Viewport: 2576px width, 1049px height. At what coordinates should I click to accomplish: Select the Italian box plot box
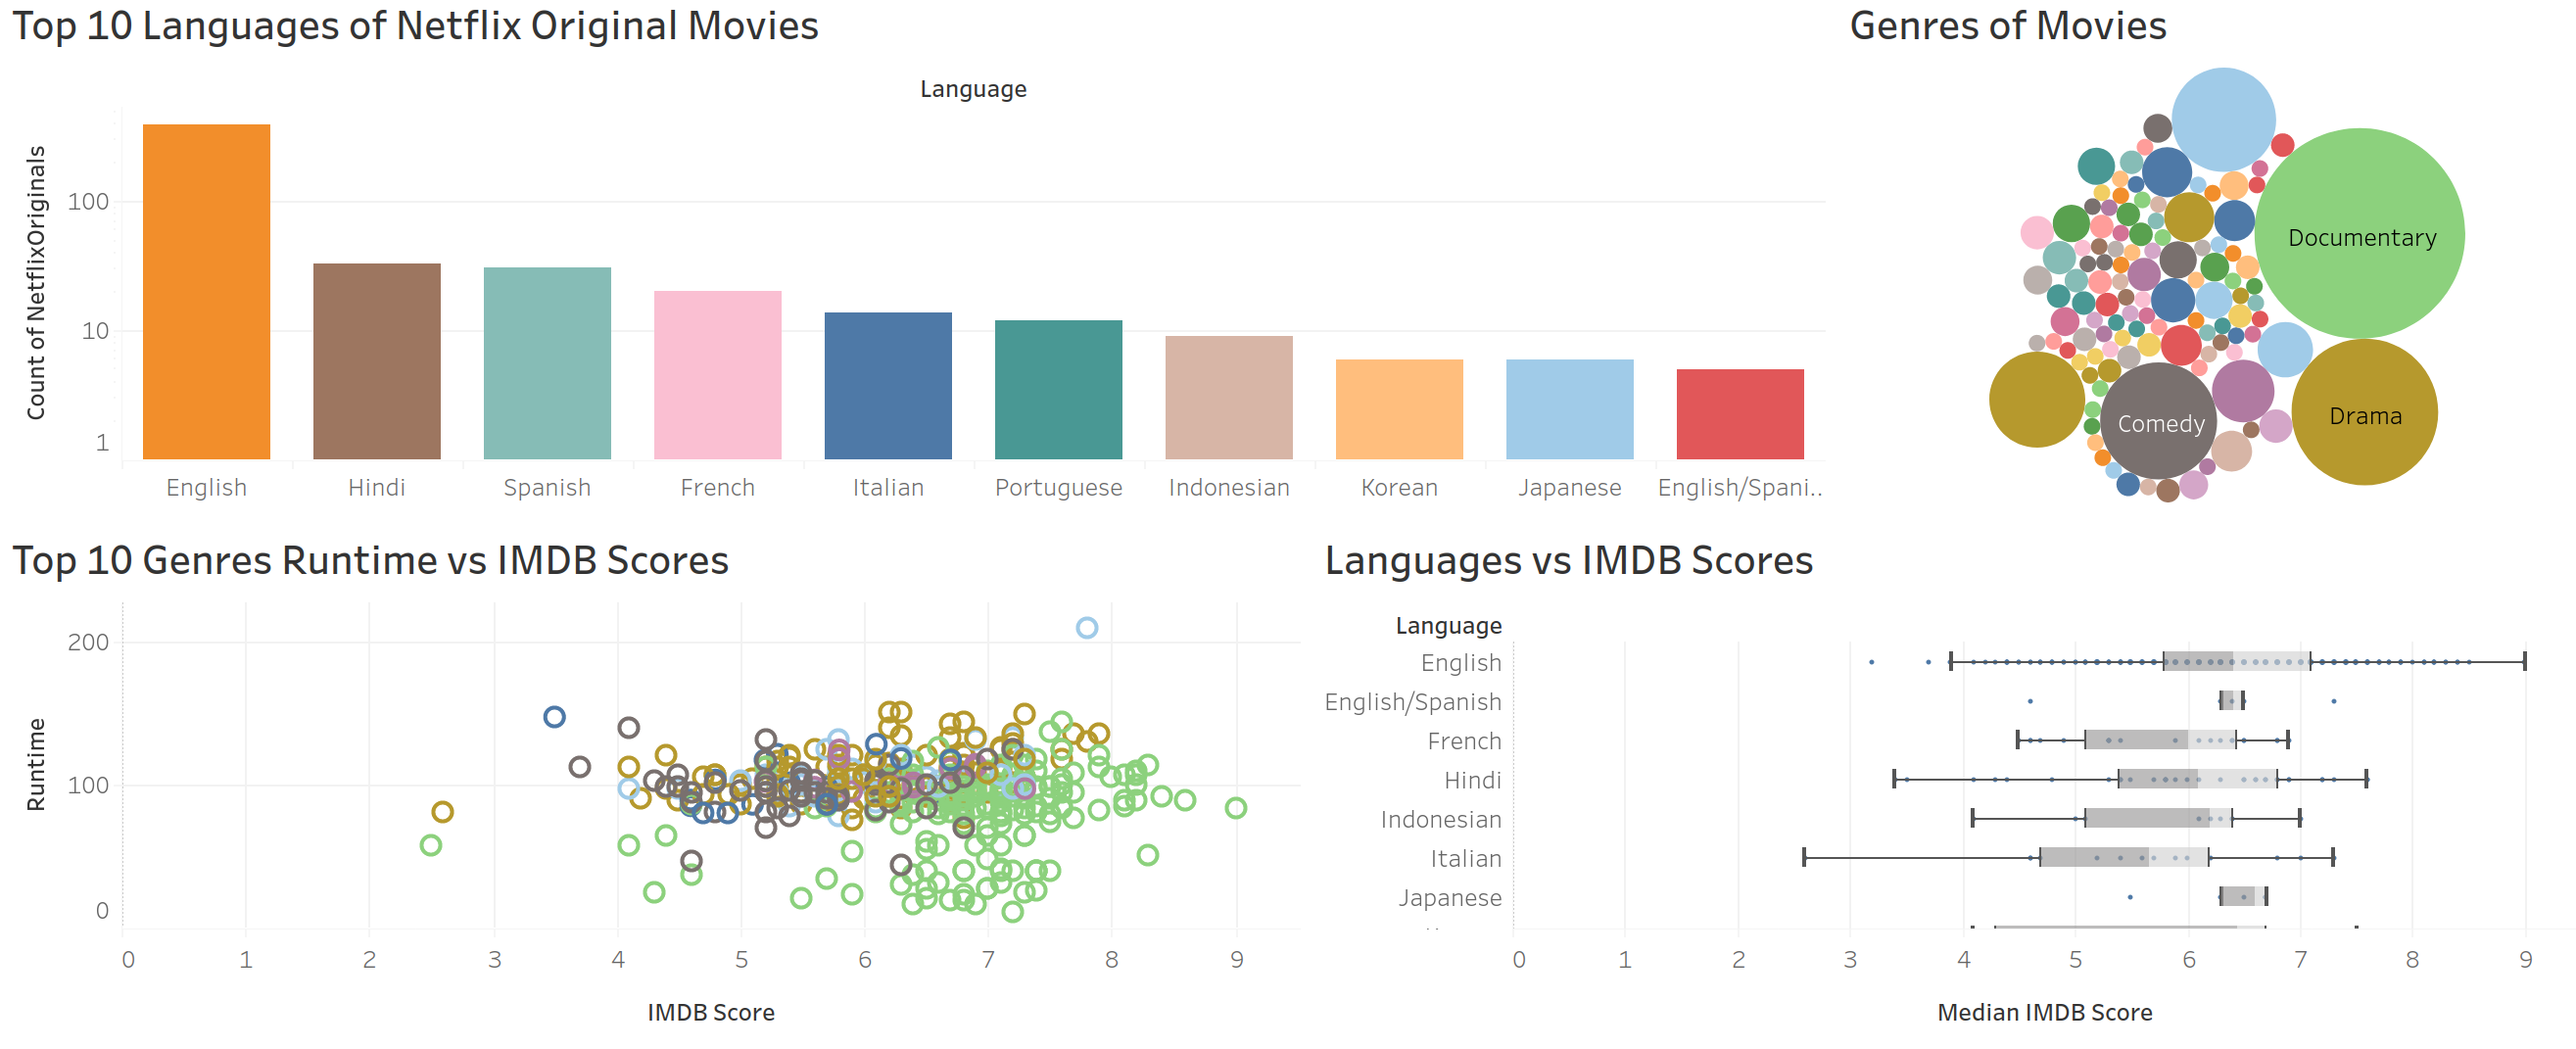pos(2125,857)
